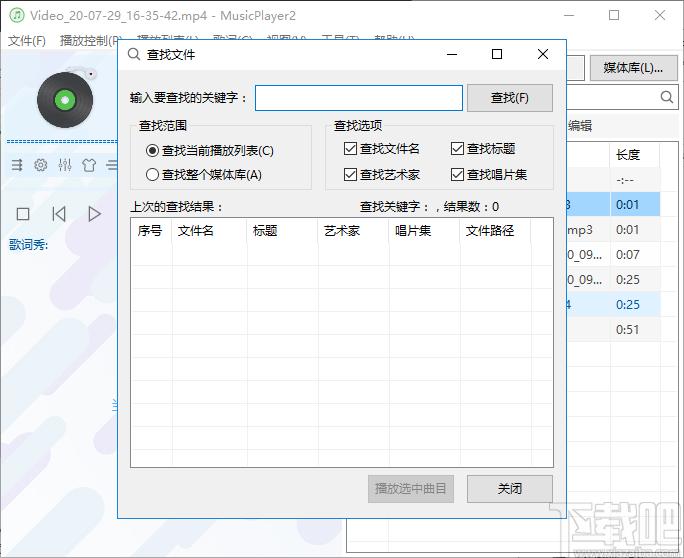Go to the previous track
This screenshot has height=558, width=684.
[59, 214]
